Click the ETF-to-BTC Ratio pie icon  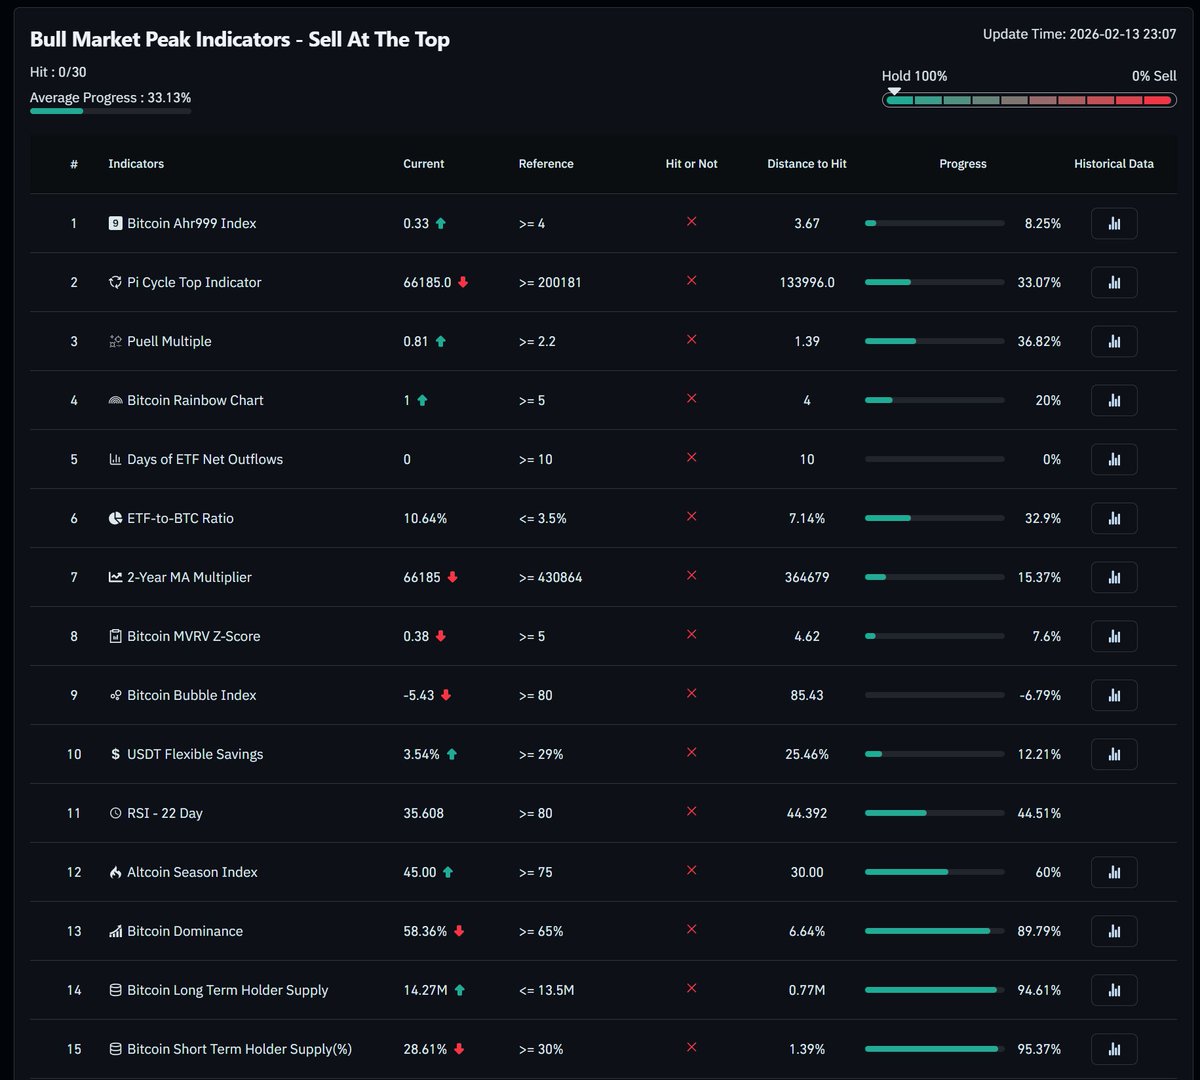(x=115, y=518)
